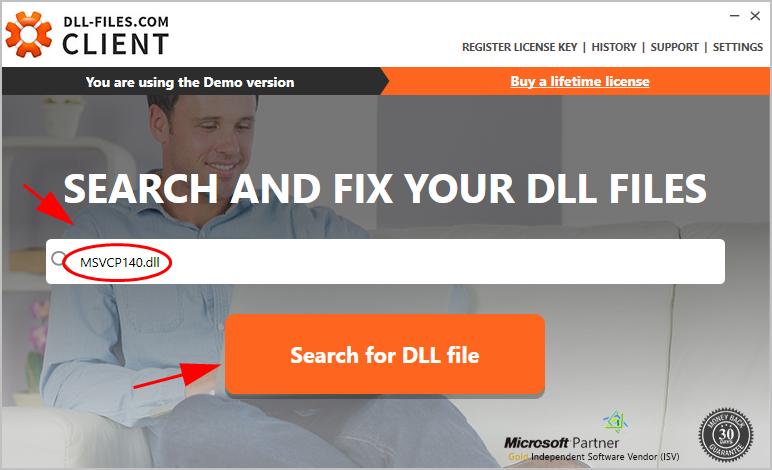The image size is (772, 470).
Task: Open the Settings menu item
Action: [738, 47]
